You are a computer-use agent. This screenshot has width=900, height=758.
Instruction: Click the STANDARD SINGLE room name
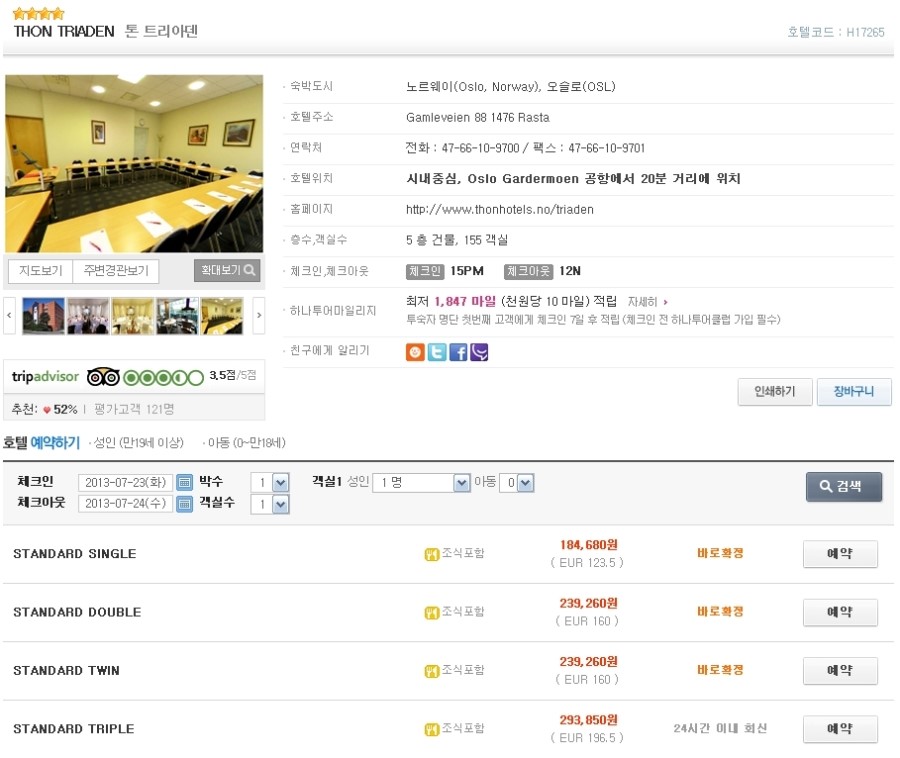coord(75,554)
